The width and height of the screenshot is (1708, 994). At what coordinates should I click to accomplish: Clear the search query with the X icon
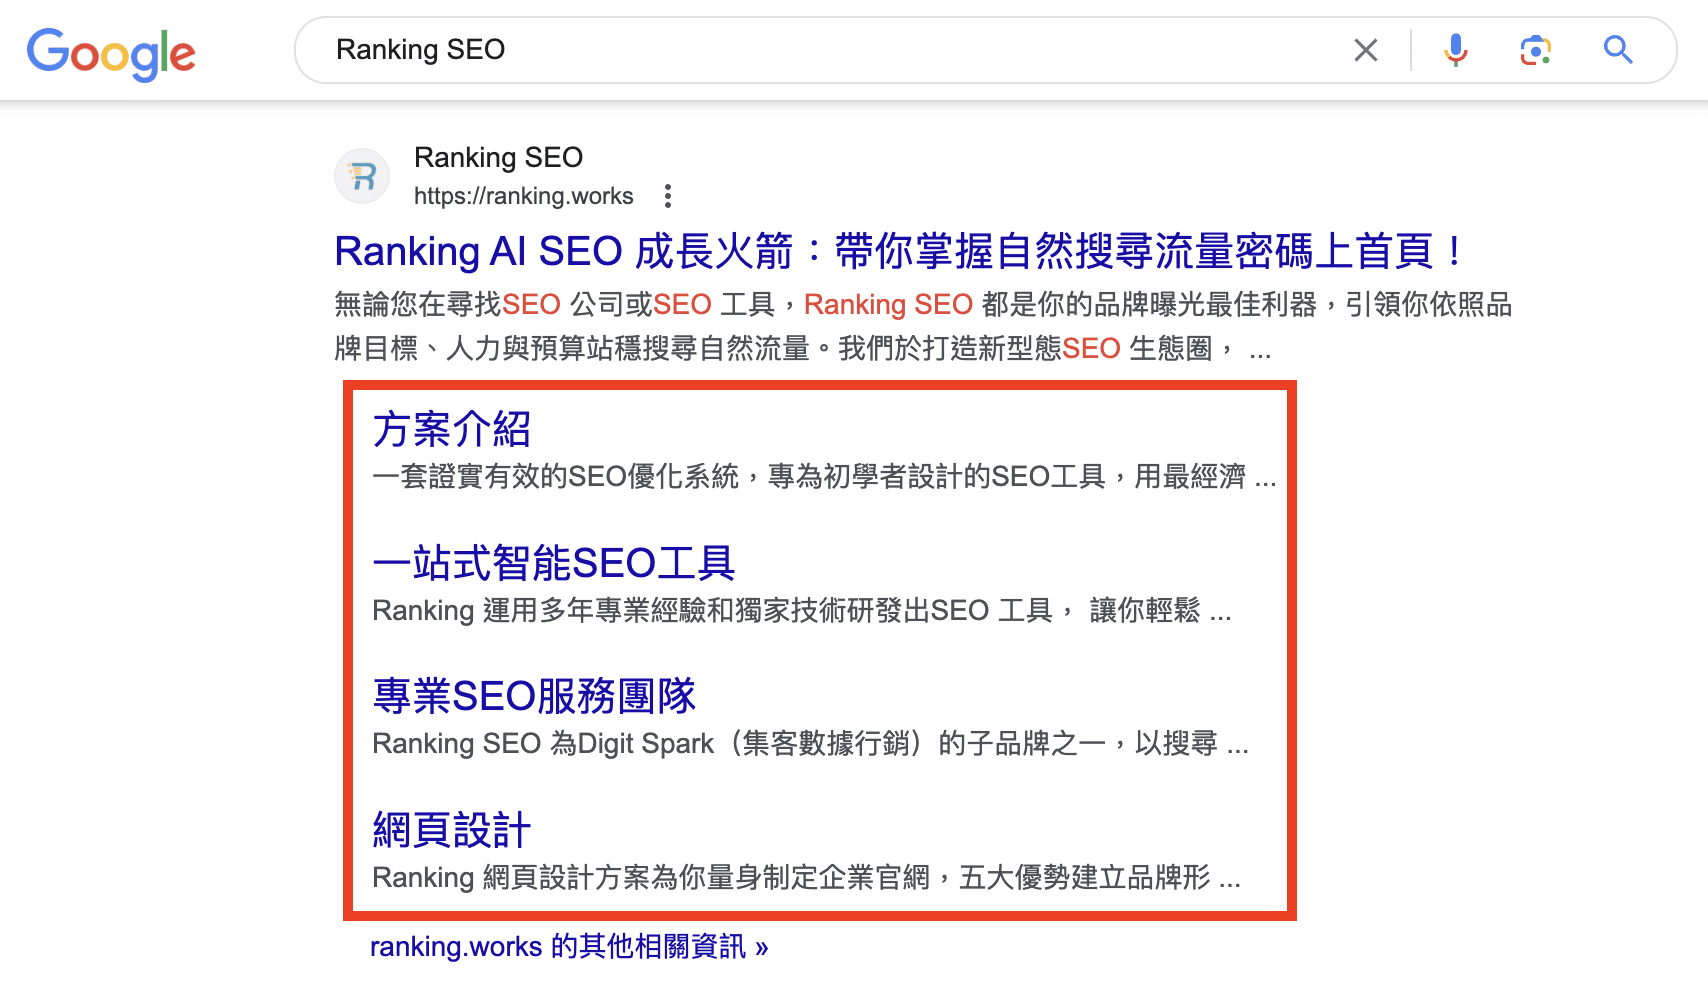(1365, 49)
